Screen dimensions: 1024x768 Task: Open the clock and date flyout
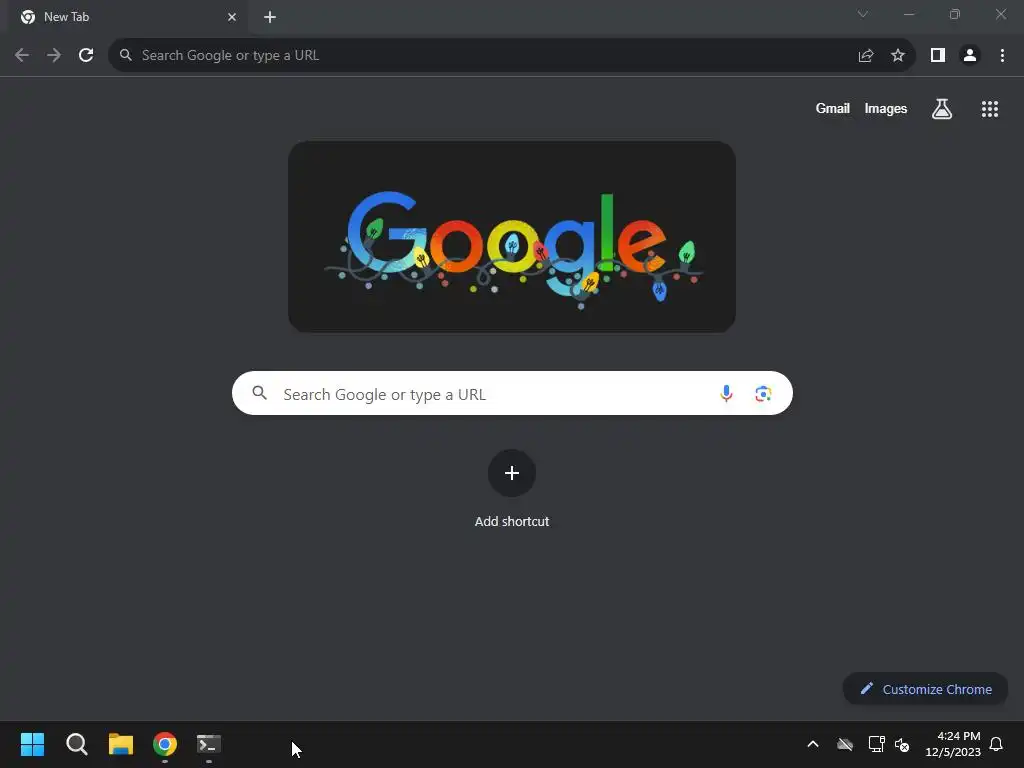[953, 744]
